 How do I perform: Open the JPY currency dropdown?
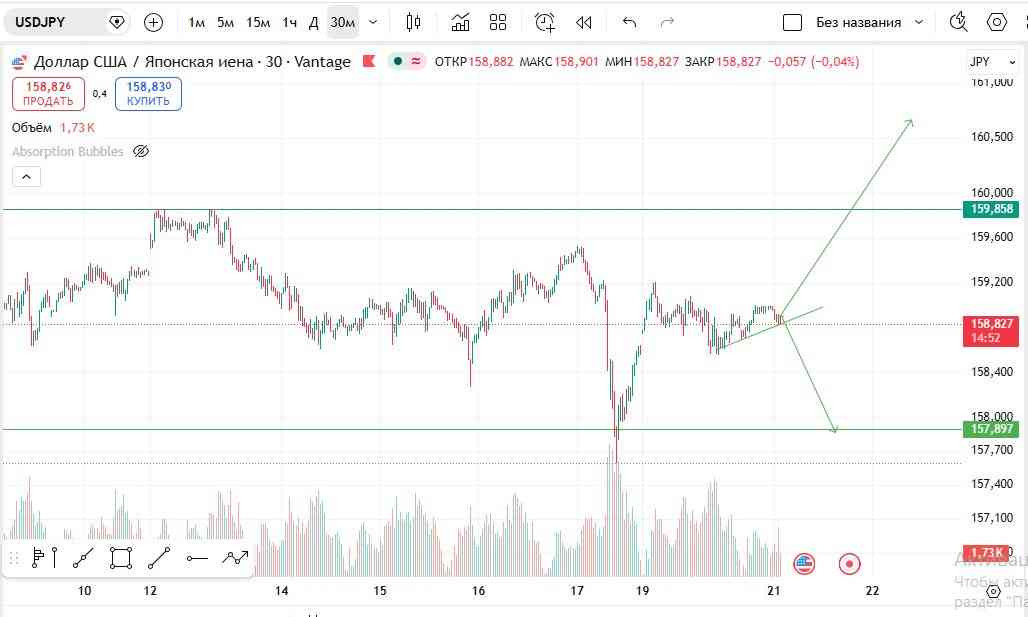click(993, 62)
